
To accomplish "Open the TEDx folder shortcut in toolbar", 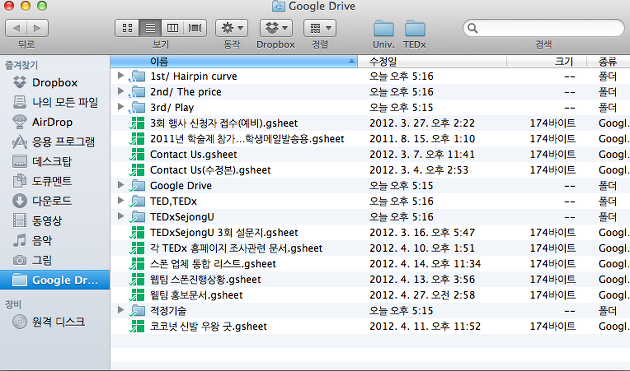I will click(415, 29).
